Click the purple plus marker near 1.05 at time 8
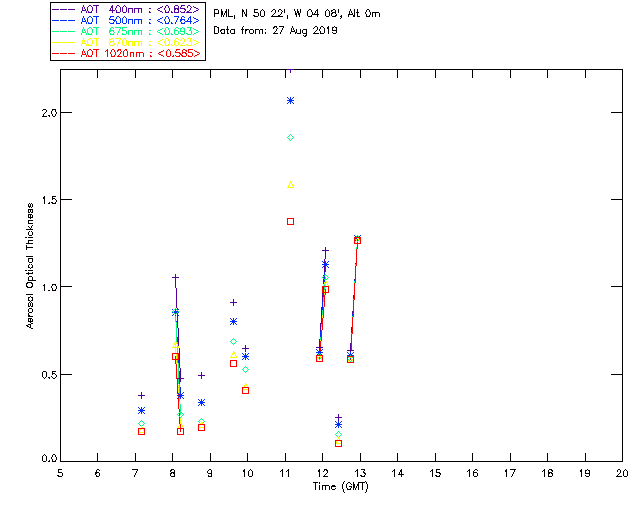The image size is (640, 512). click(175, 278)
